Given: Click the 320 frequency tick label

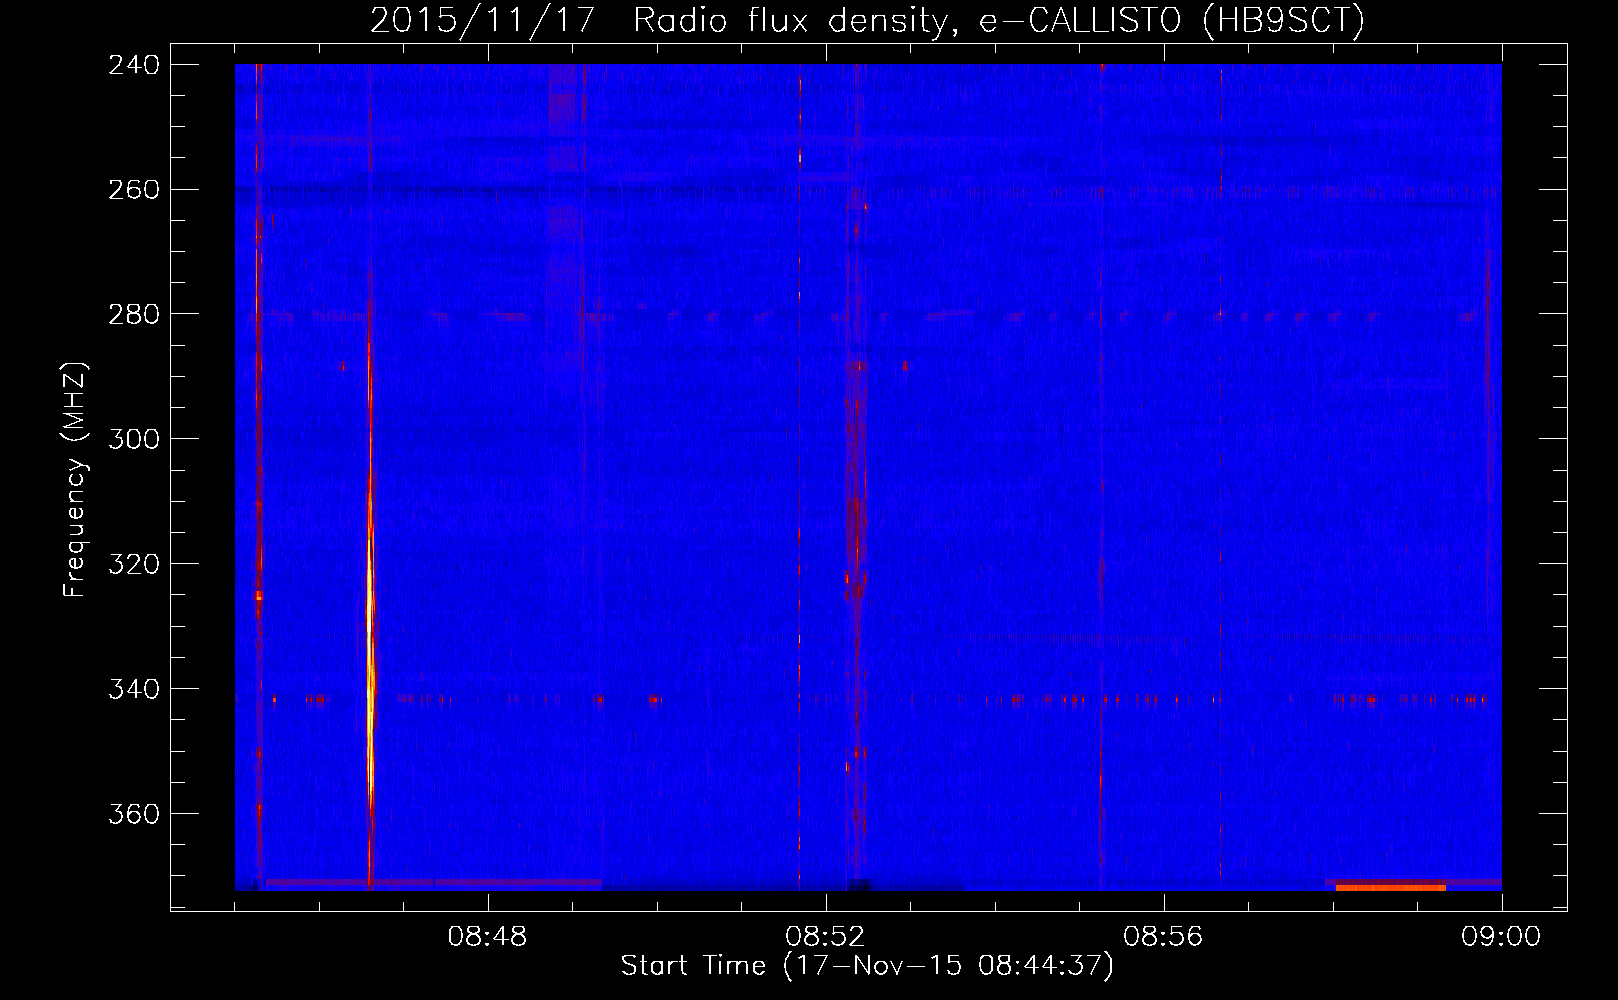Looking at the screenshot, I should [134, 564].
